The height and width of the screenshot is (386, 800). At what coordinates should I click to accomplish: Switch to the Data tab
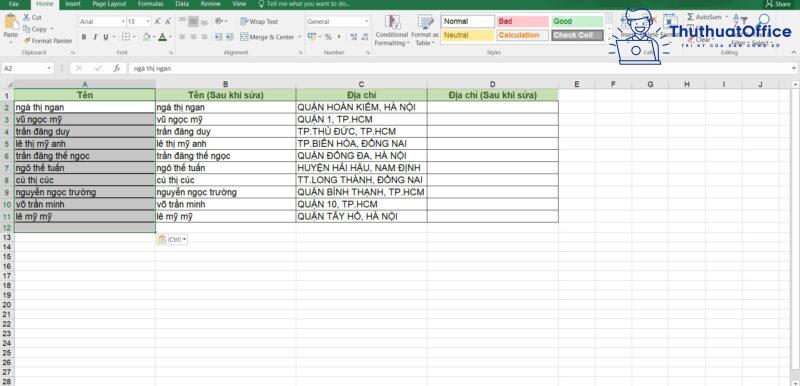(182, 4)
